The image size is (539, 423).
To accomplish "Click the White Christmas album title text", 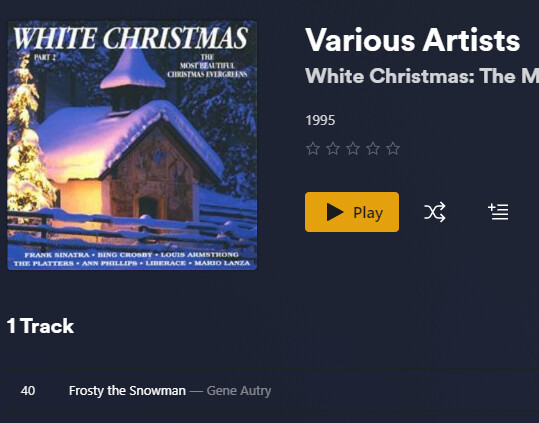I will pyautogui.click(x=422, y=76).
